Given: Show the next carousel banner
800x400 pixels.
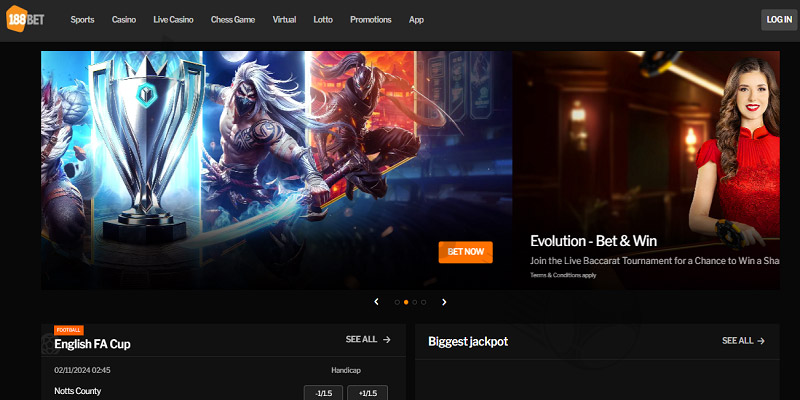Looking at the screenshot, I should pos(444,302).
